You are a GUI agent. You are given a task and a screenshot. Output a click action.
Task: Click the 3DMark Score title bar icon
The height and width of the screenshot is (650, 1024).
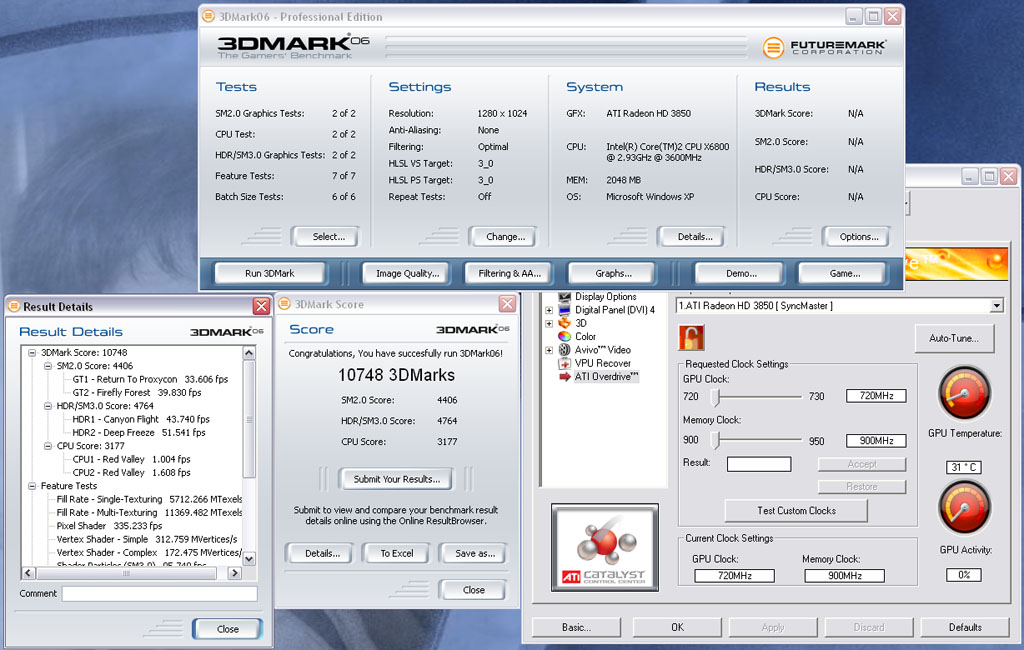tap(284, 304)
